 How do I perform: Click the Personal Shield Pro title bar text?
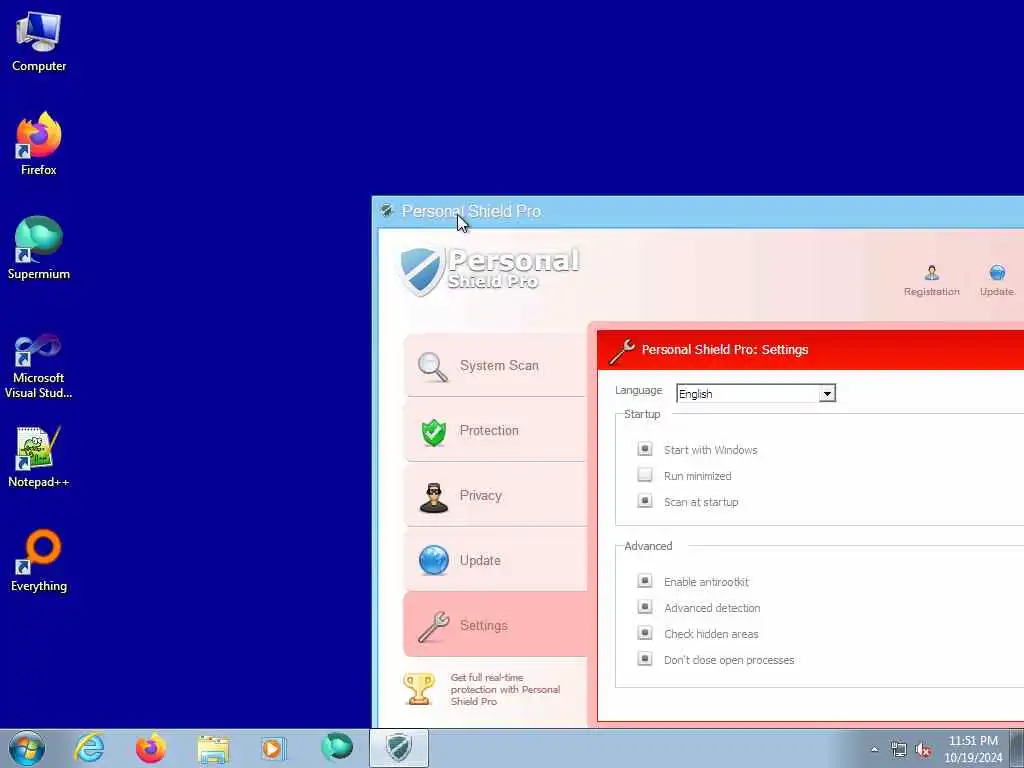point(471,212)
